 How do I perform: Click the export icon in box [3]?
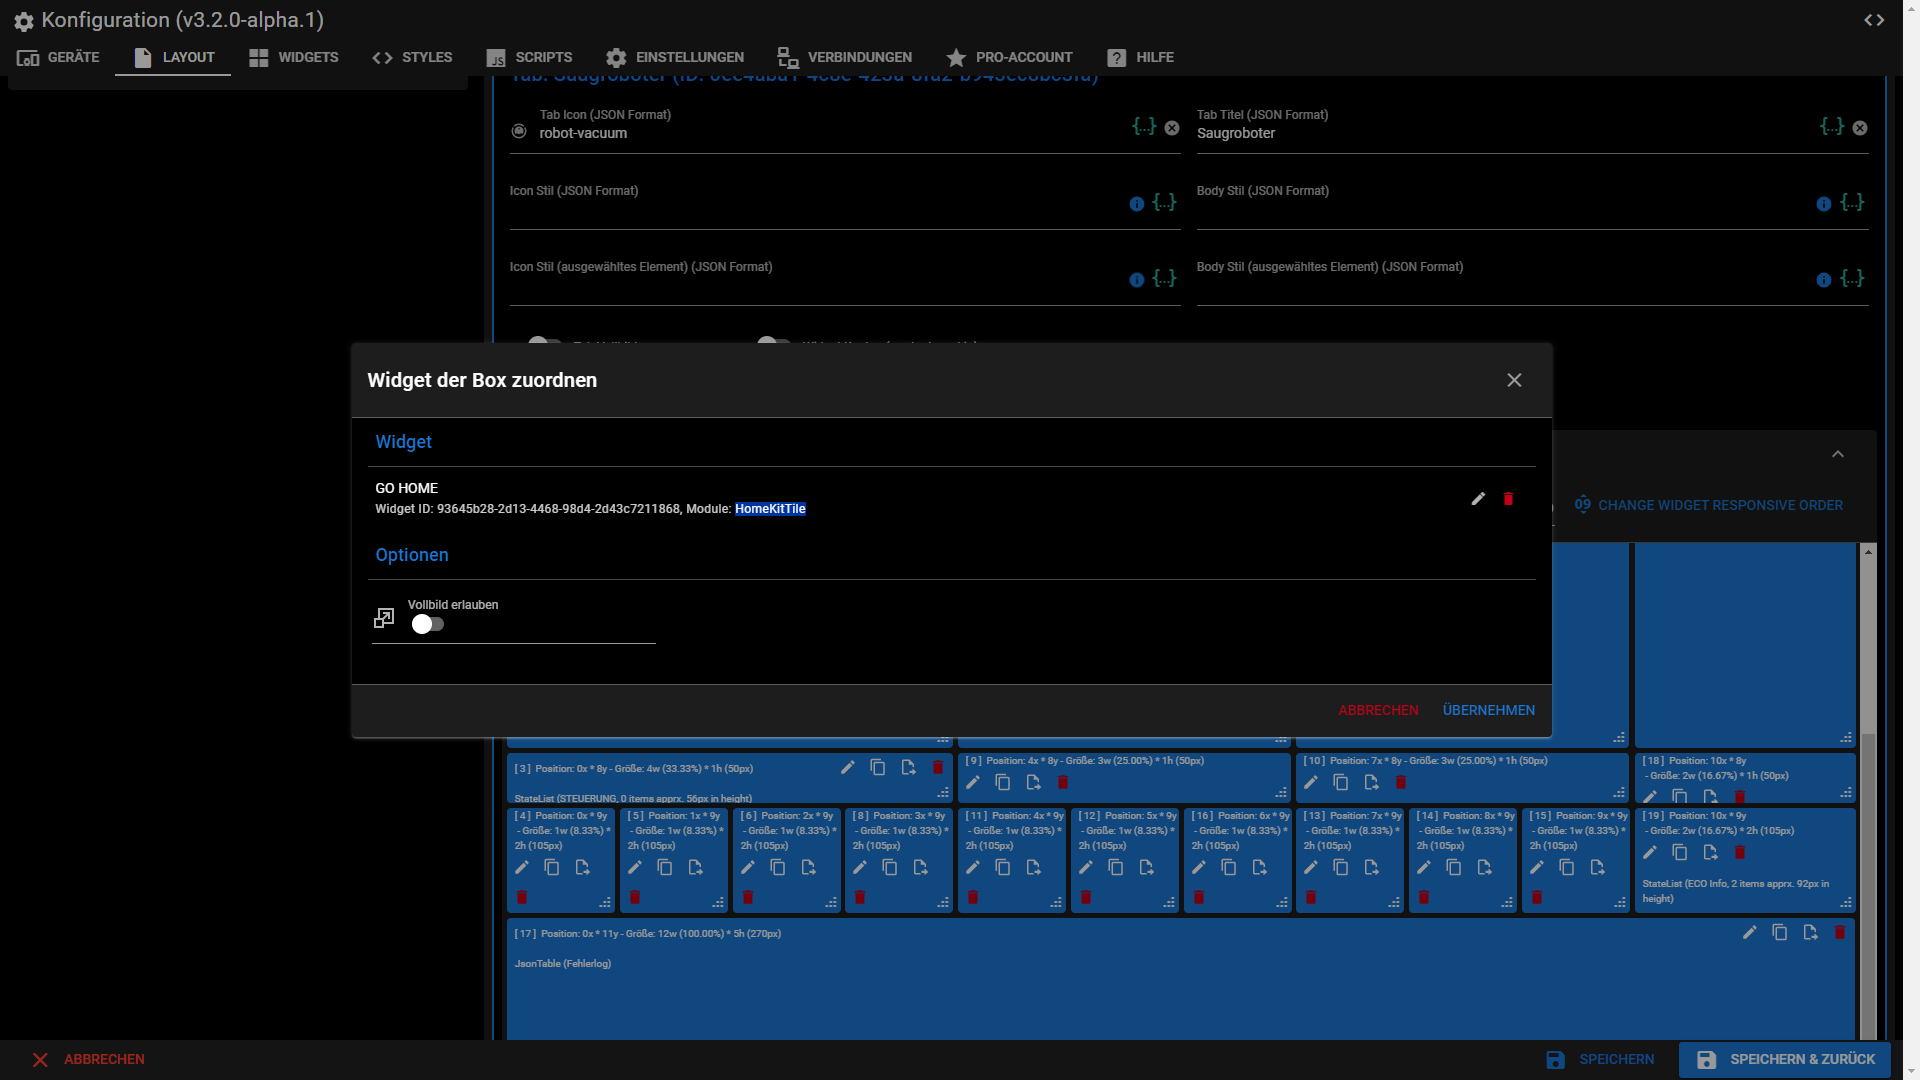click(908, 768)
